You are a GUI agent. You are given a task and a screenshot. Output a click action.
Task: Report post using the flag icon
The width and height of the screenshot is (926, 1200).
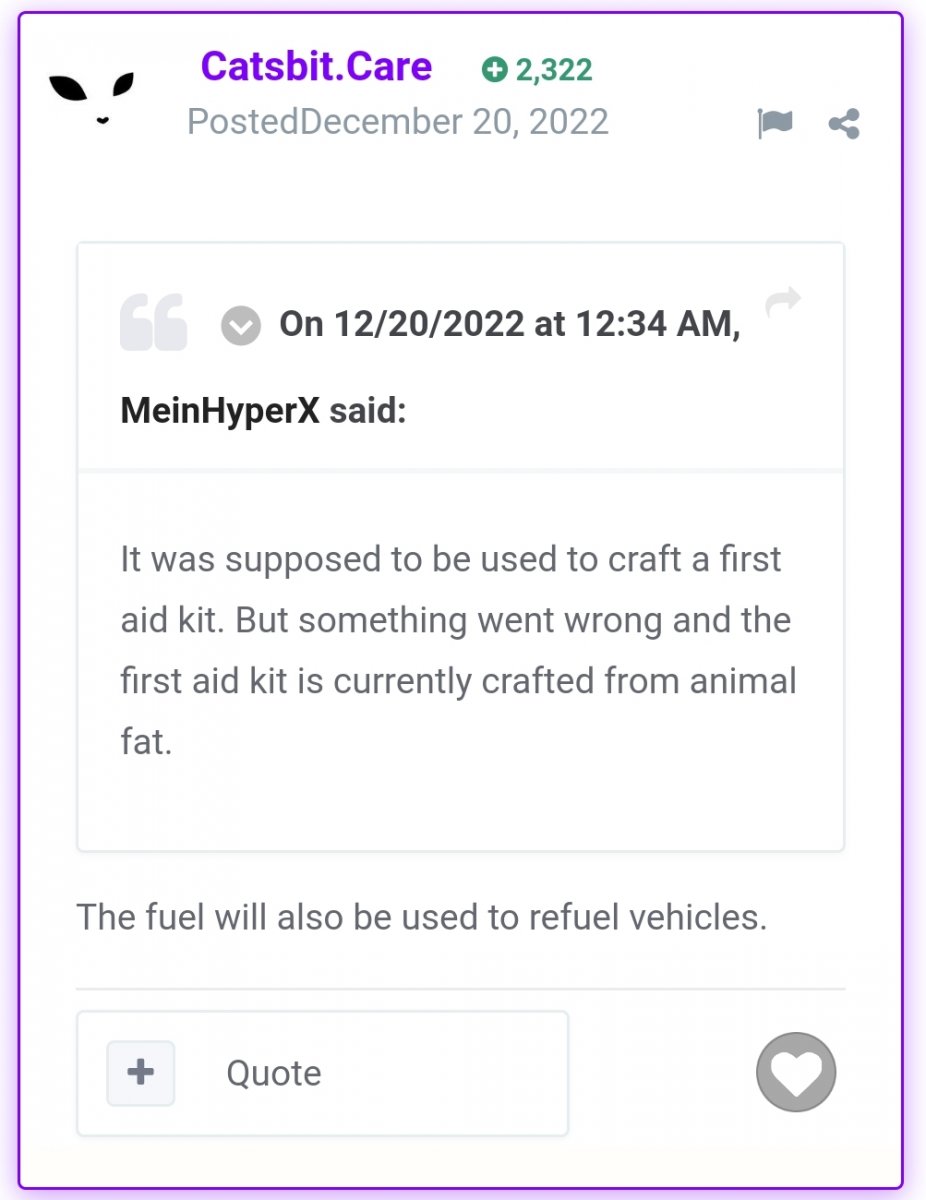click(x=775, y=124)
